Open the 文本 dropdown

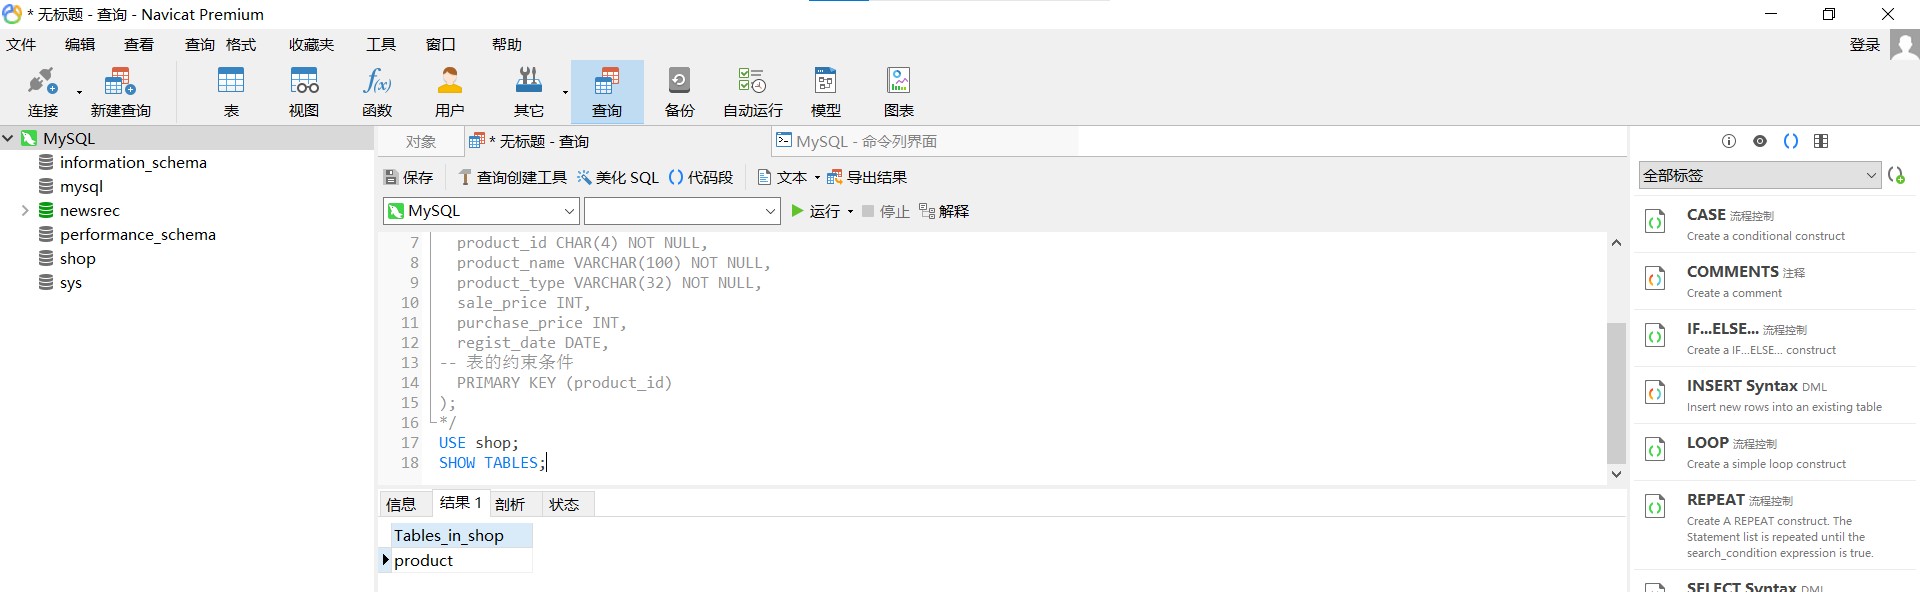[788, 177]
